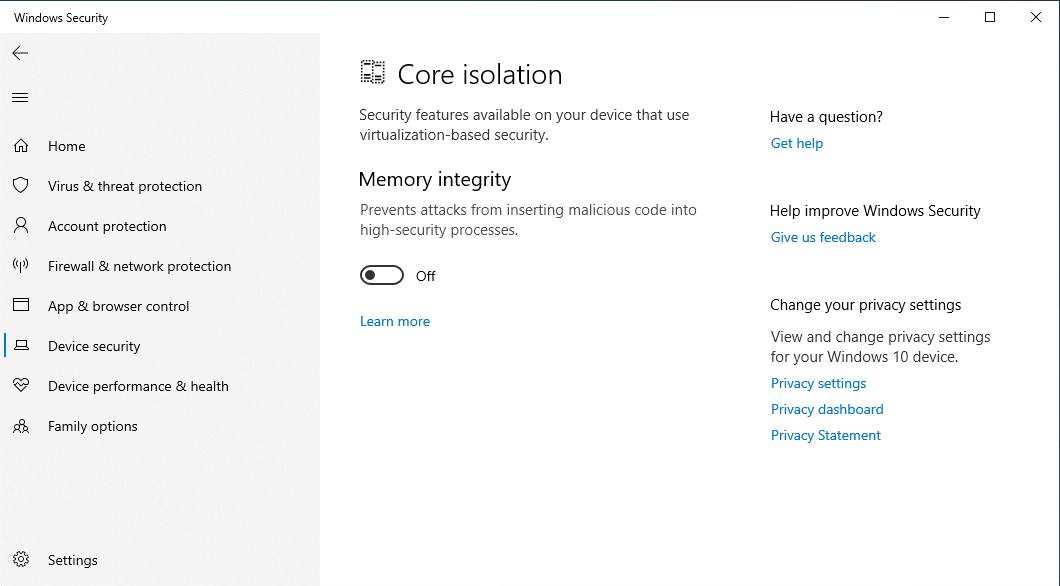
Task: Open the Learn more link
Action: point(395,322)
